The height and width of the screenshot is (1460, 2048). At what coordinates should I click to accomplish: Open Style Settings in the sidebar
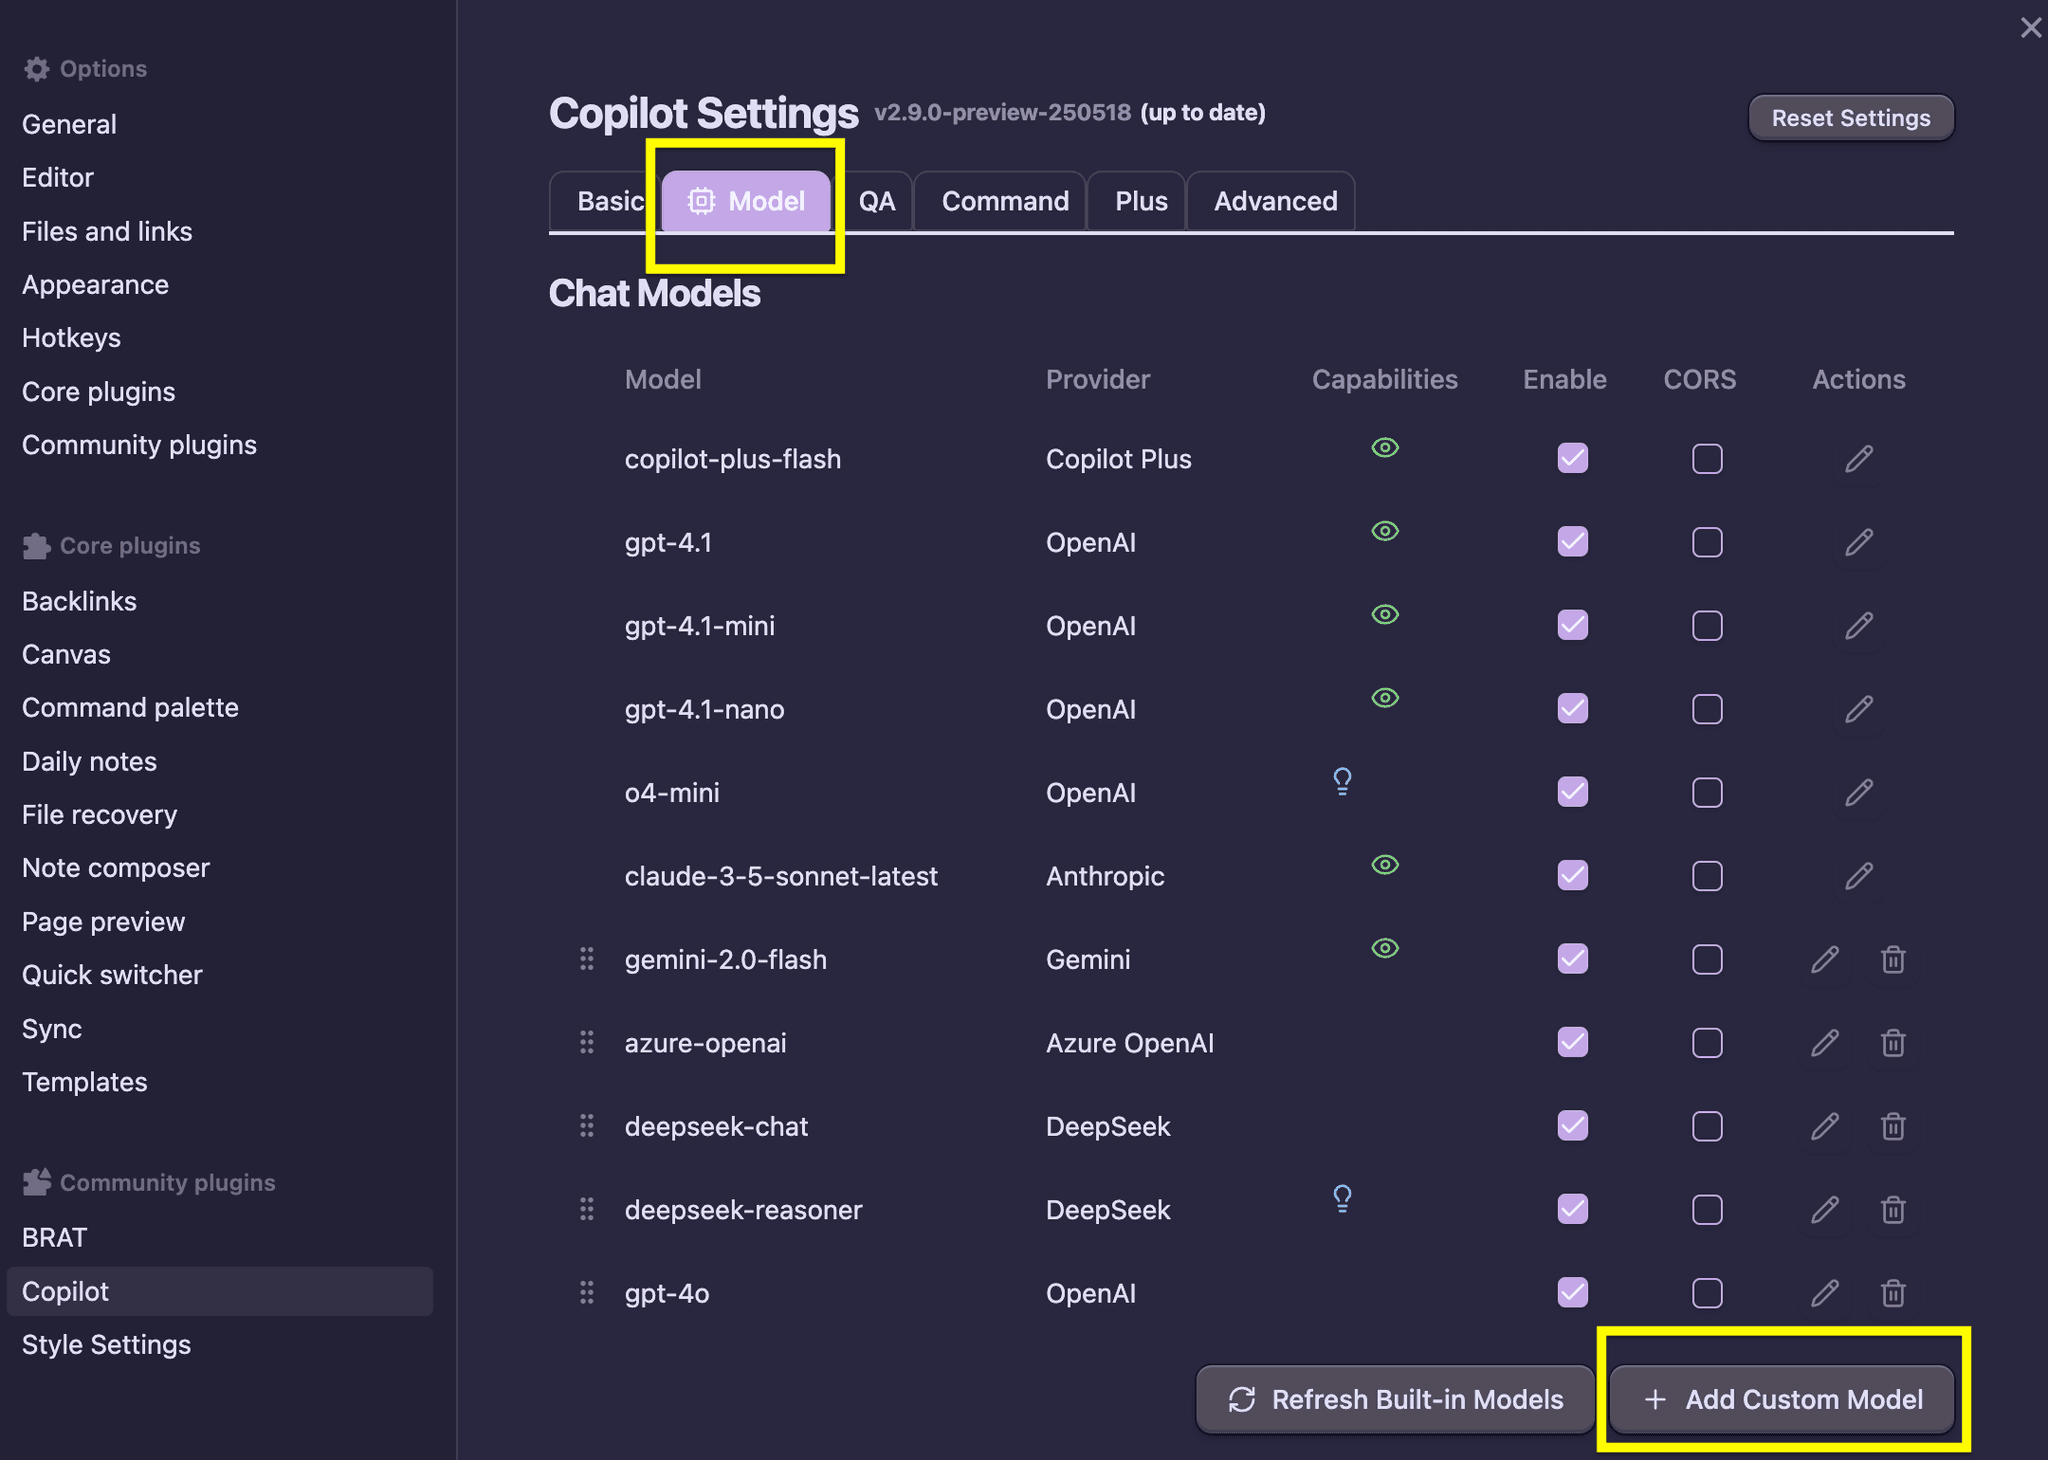[x=106, y=1344]
